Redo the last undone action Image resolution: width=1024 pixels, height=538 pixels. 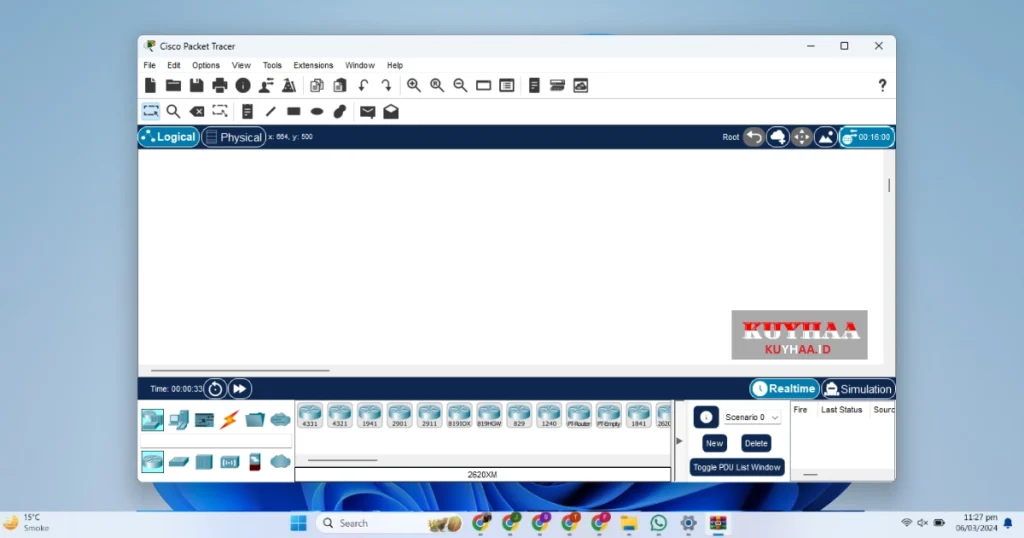386,86
